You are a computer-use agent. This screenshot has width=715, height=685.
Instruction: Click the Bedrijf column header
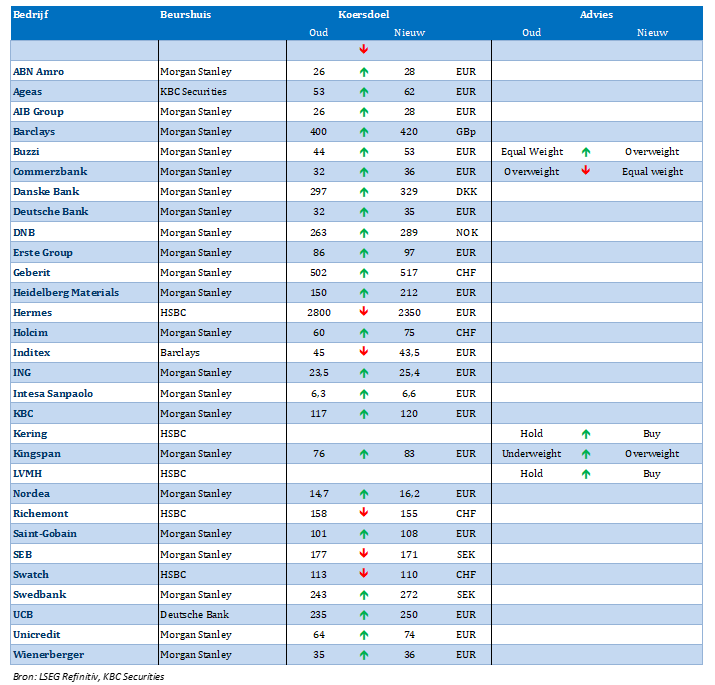click(x=31, y=15)
